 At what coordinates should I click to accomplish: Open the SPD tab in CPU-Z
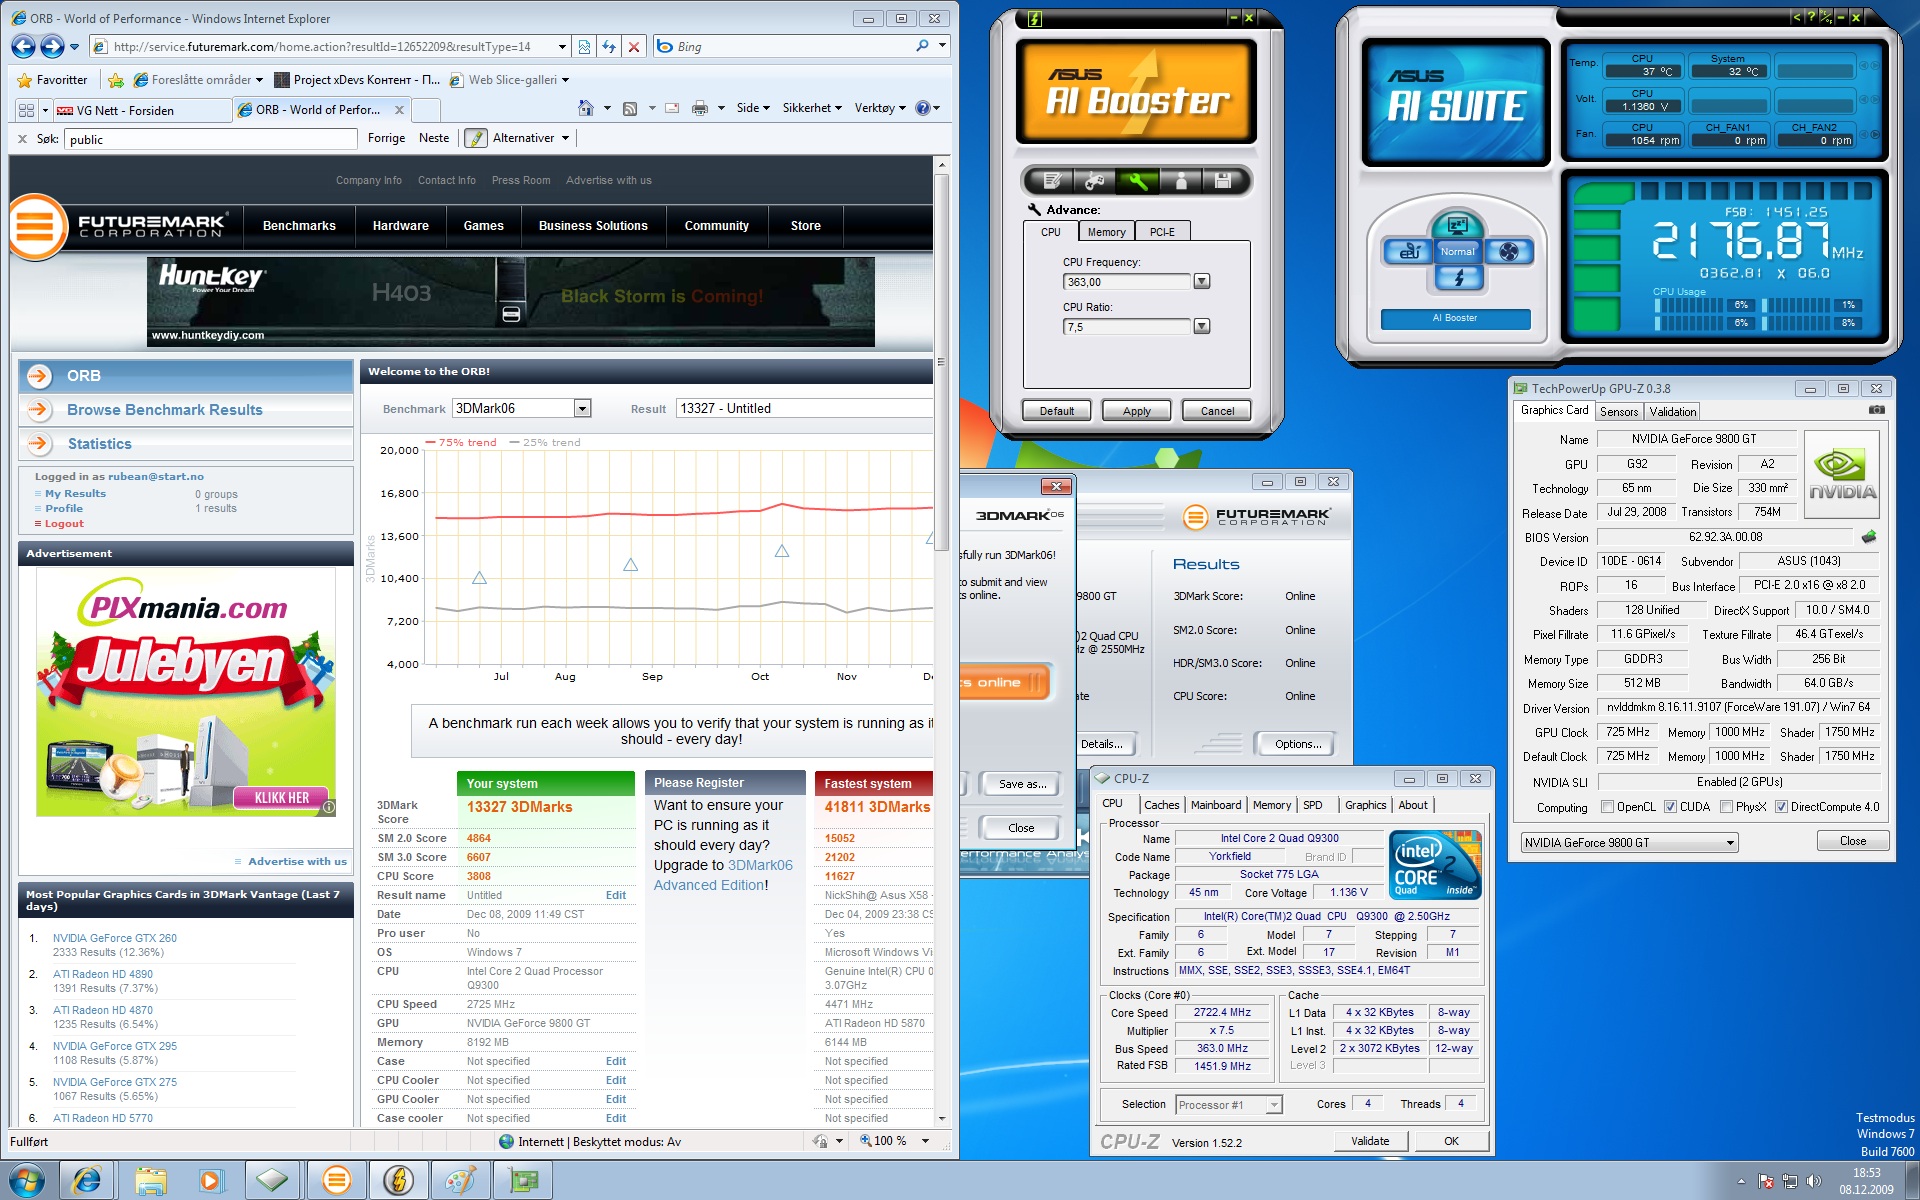click(x=1313, y=805)
